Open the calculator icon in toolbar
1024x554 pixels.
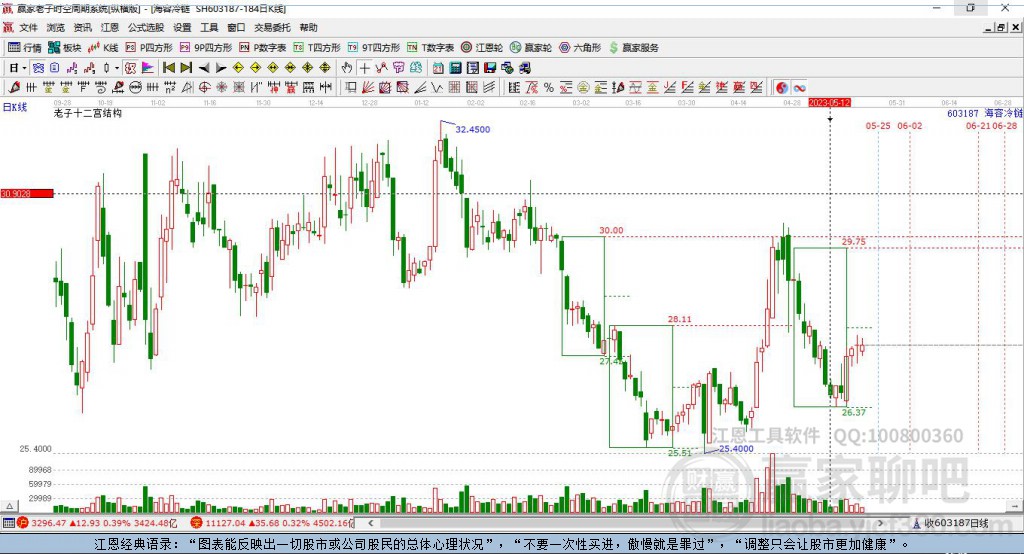(x=455, y=68)
